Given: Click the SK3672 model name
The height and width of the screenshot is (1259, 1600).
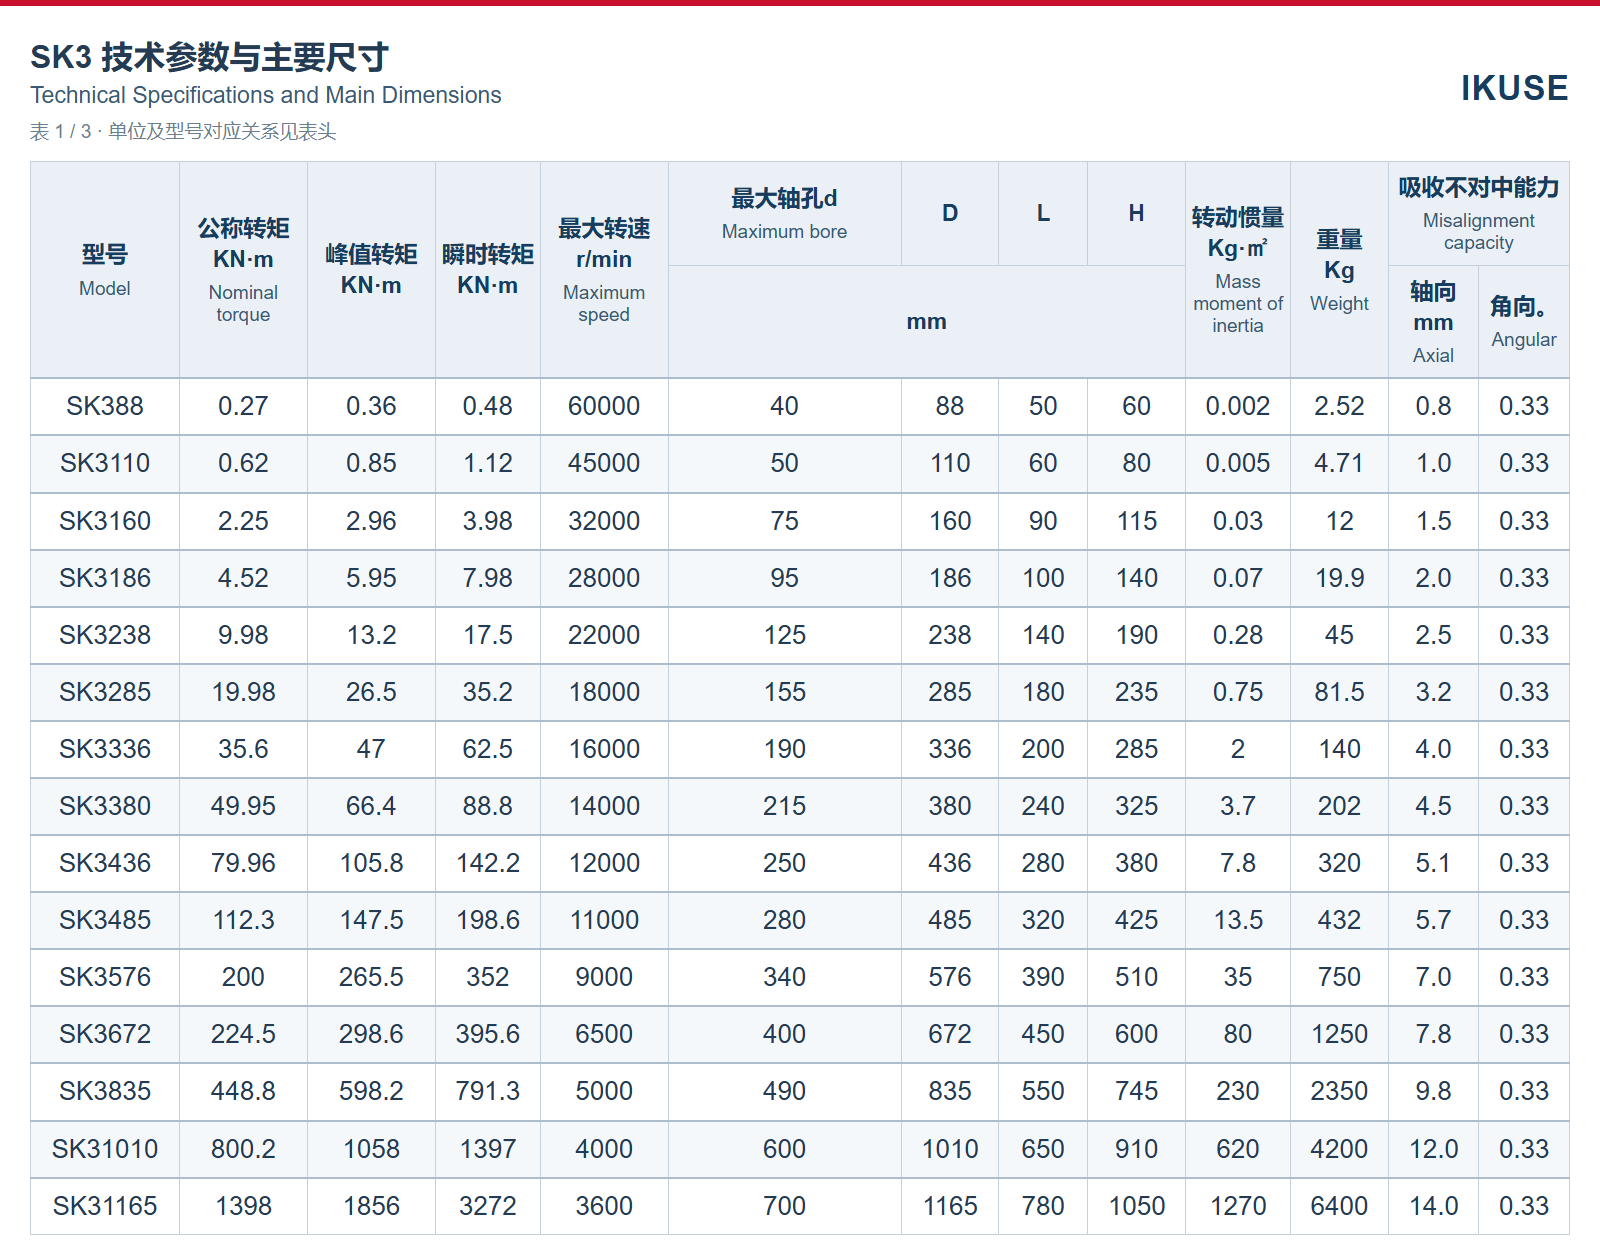Looking at the screenshot, I should click(105, 1034).
